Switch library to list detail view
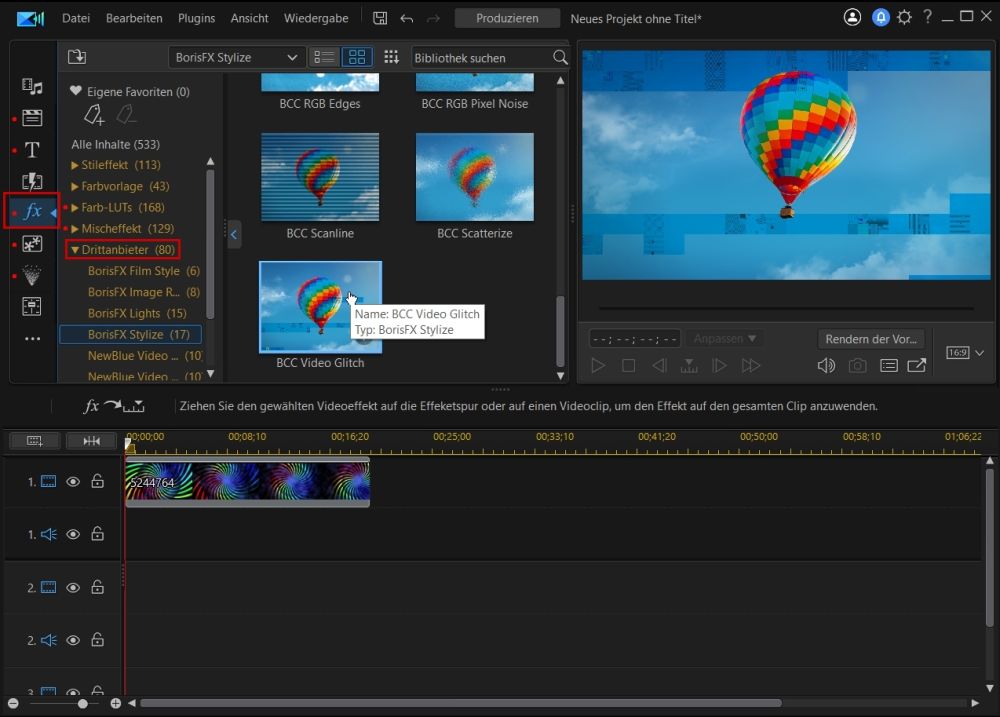 tap(324, 57)
